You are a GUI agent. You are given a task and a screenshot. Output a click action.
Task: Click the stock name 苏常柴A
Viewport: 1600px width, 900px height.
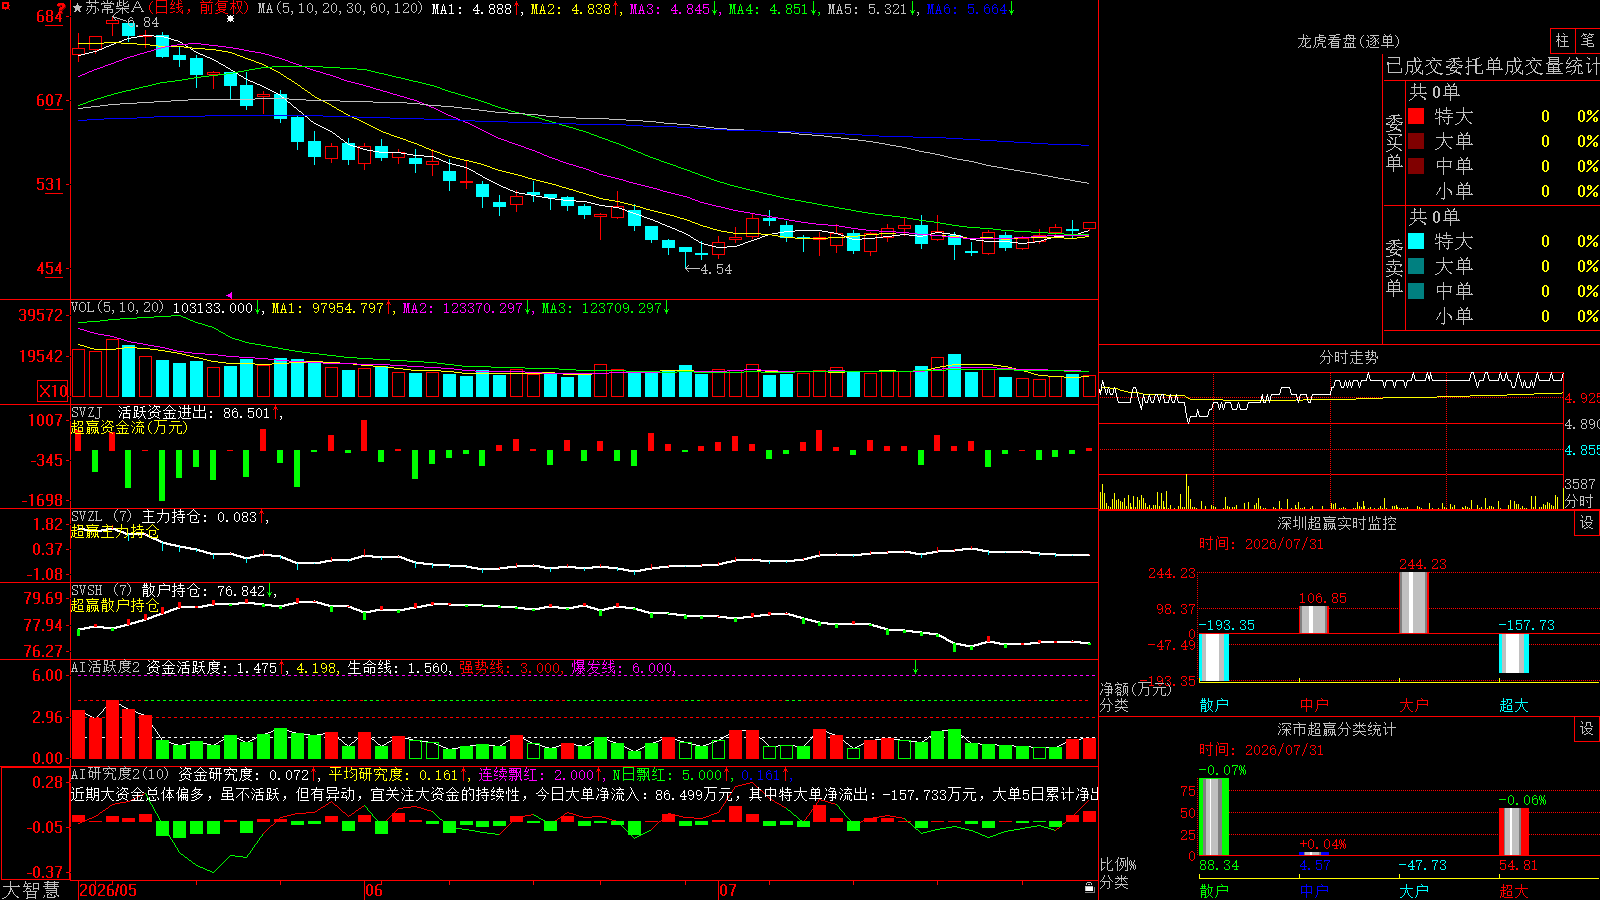point(114,8)
